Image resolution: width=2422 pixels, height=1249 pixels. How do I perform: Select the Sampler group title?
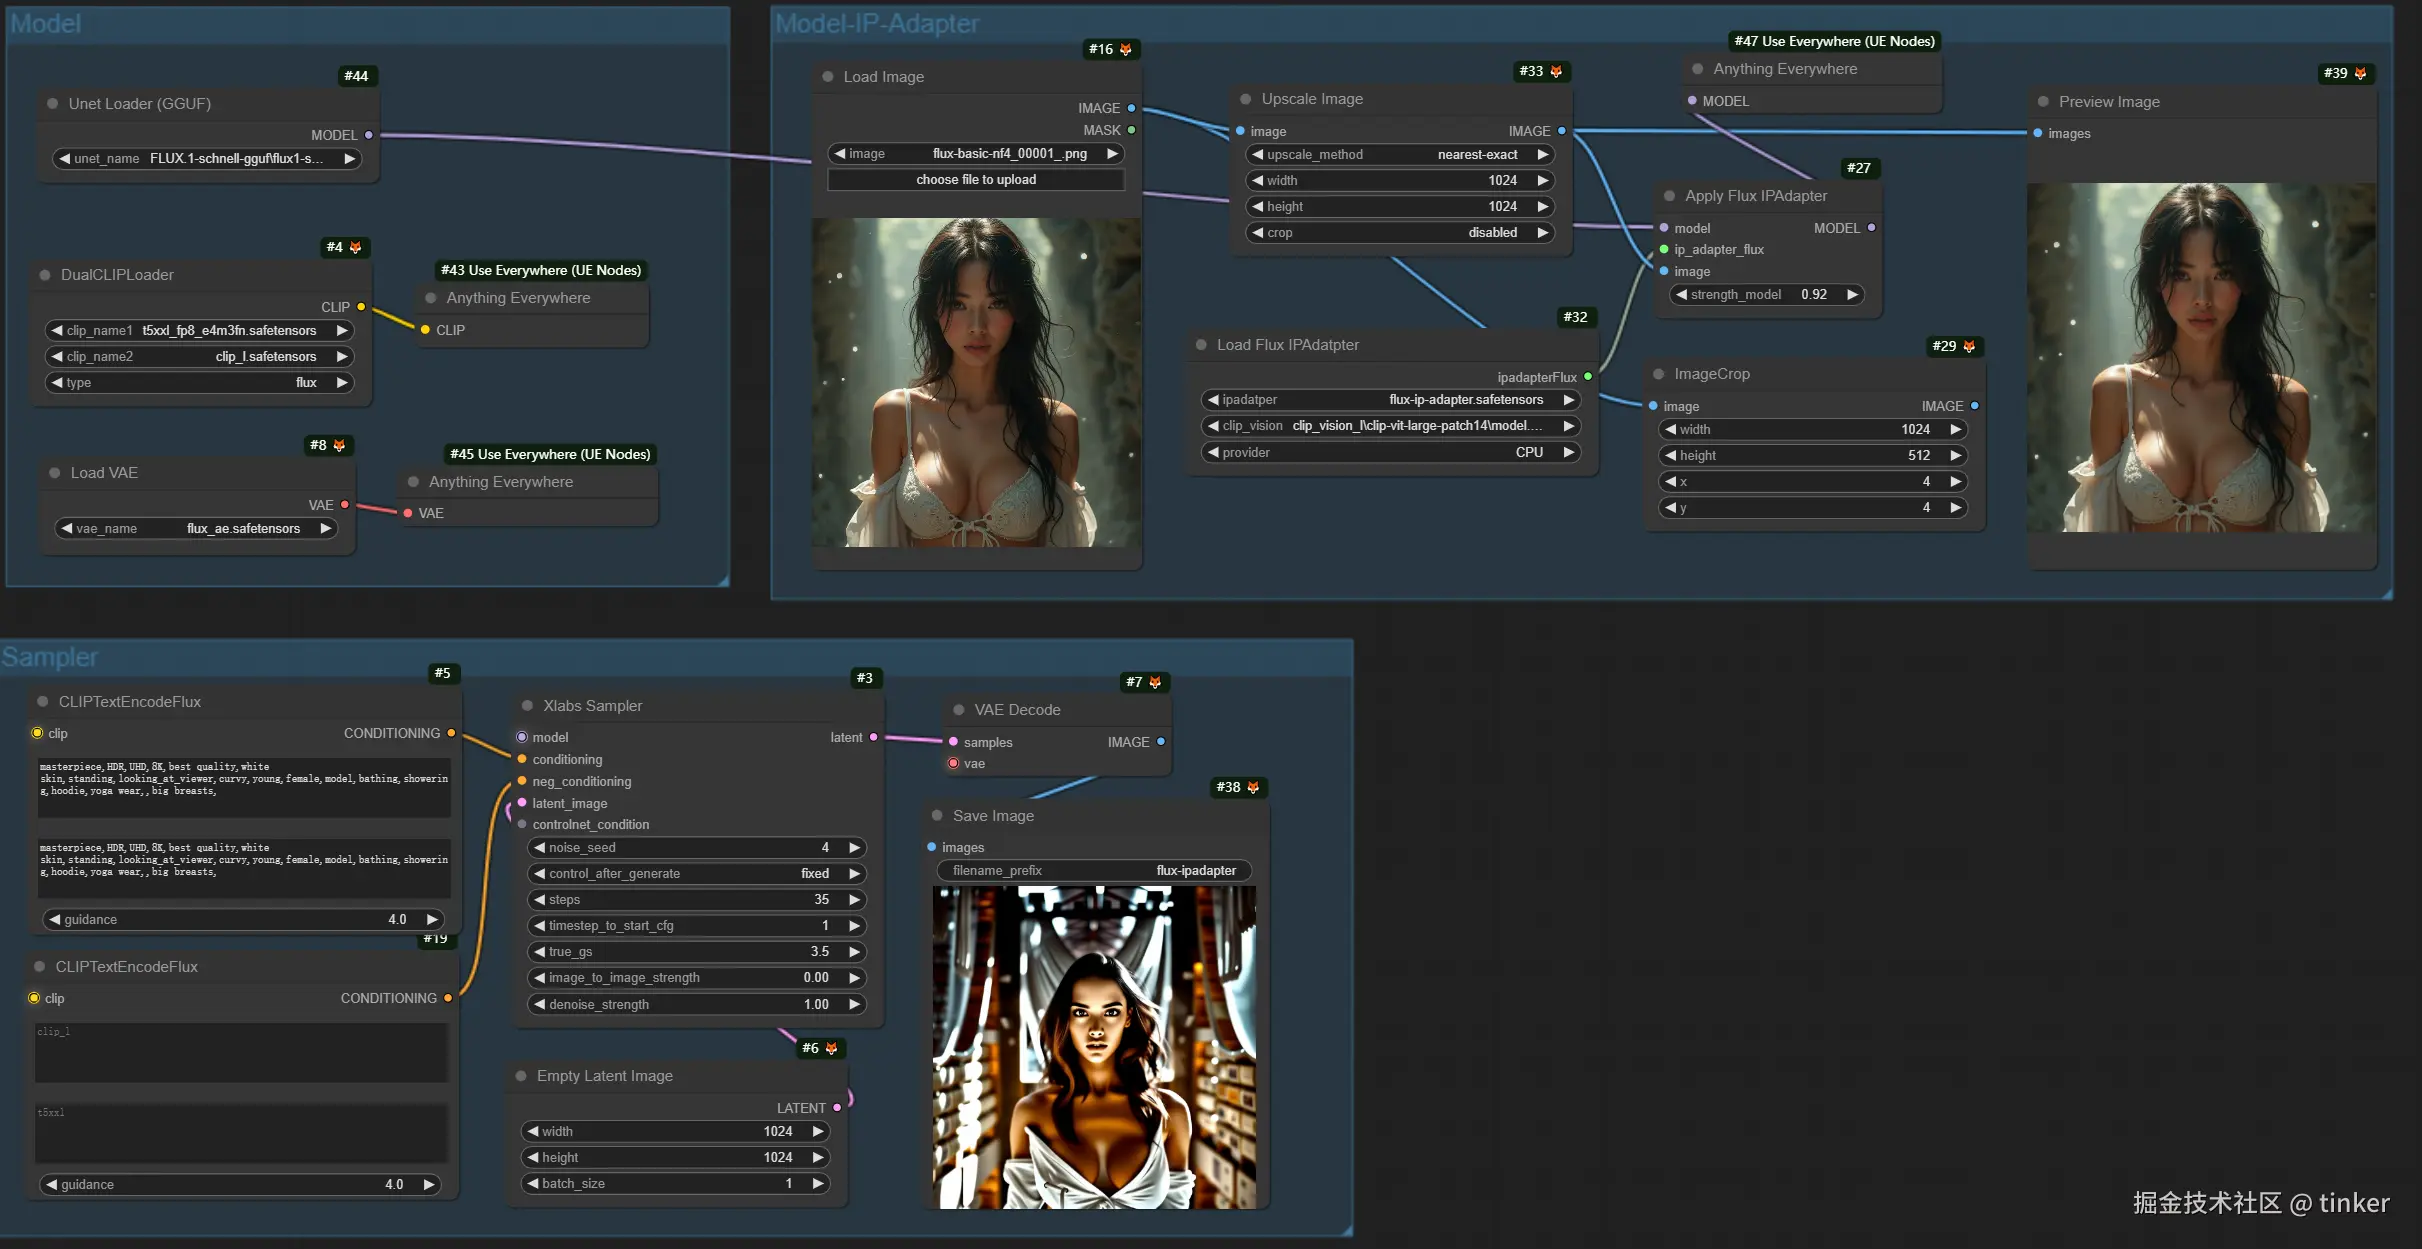50,657
